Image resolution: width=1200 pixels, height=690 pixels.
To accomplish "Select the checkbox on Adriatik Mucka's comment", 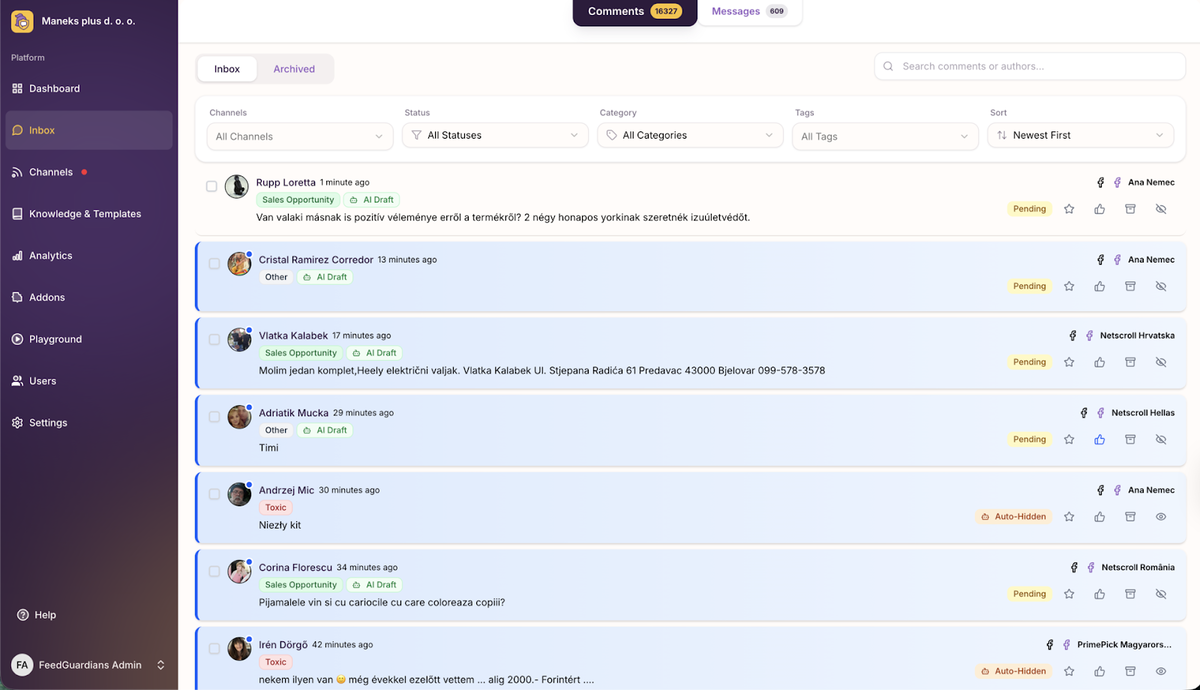I will (213, 417).
